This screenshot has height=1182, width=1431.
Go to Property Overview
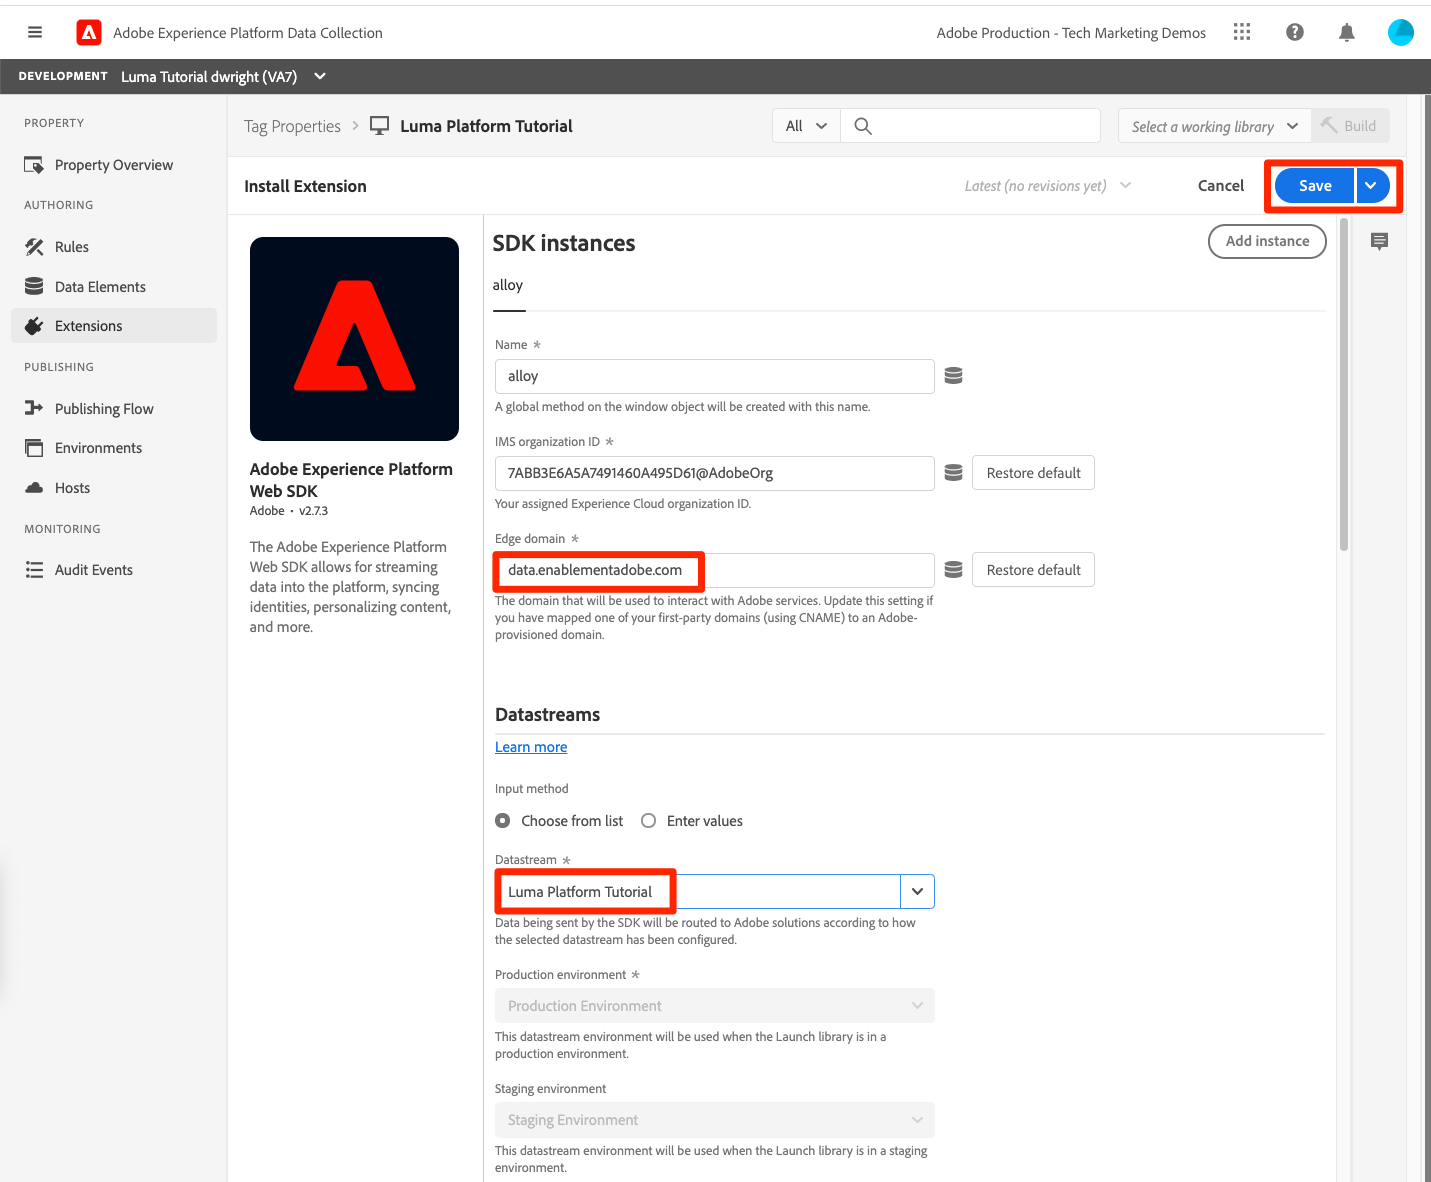tap(114, 165)
